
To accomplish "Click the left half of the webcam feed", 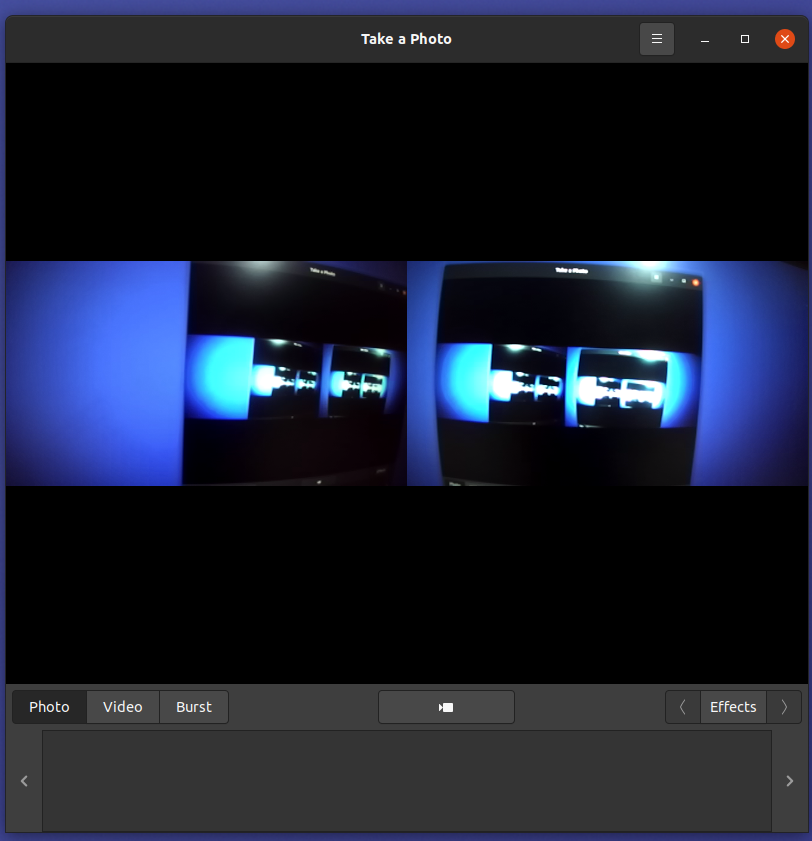I will tap(206, 373).
